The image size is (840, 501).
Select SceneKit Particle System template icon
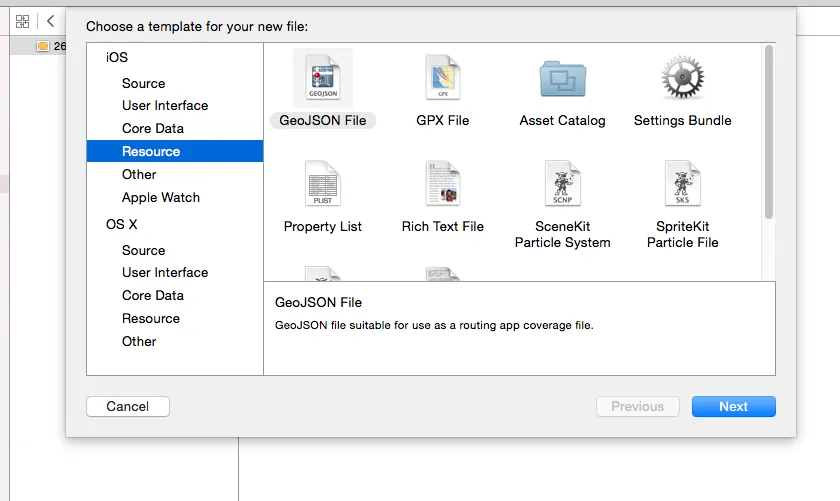coord(562,183)
